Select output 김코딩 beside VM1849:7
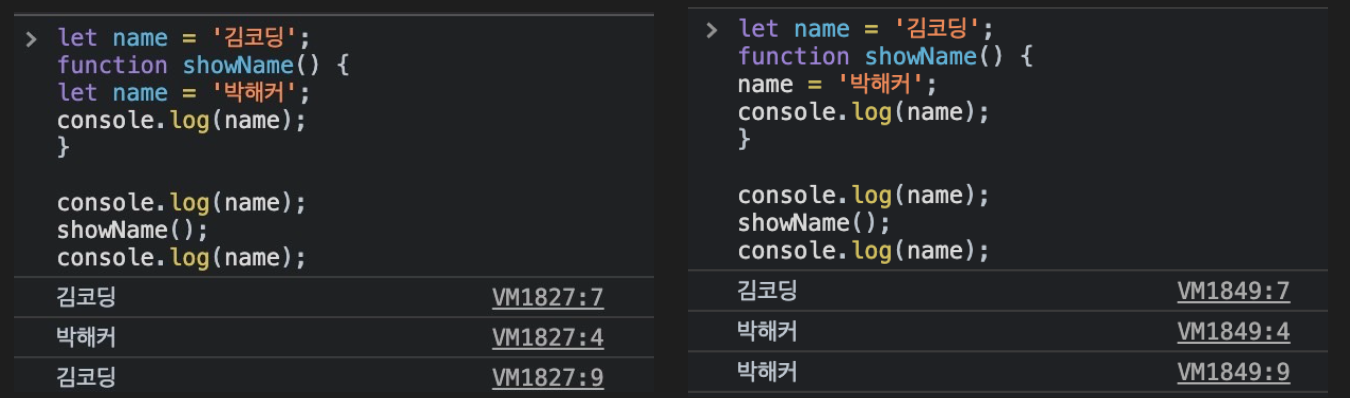The image size is (1350, 398). tap(768, 291)
